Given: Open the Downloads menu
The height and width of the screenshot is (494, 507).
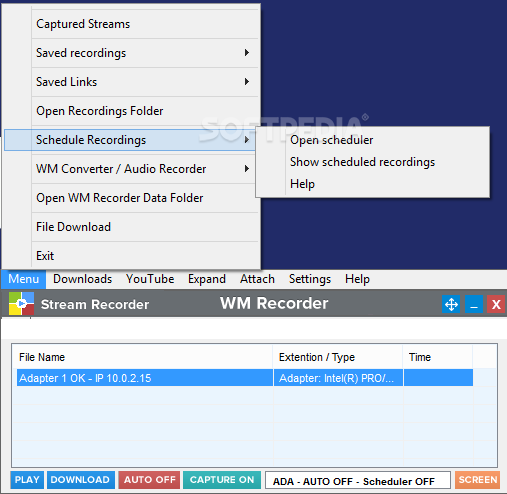Looking at the screenshot, I should (82, 279).
